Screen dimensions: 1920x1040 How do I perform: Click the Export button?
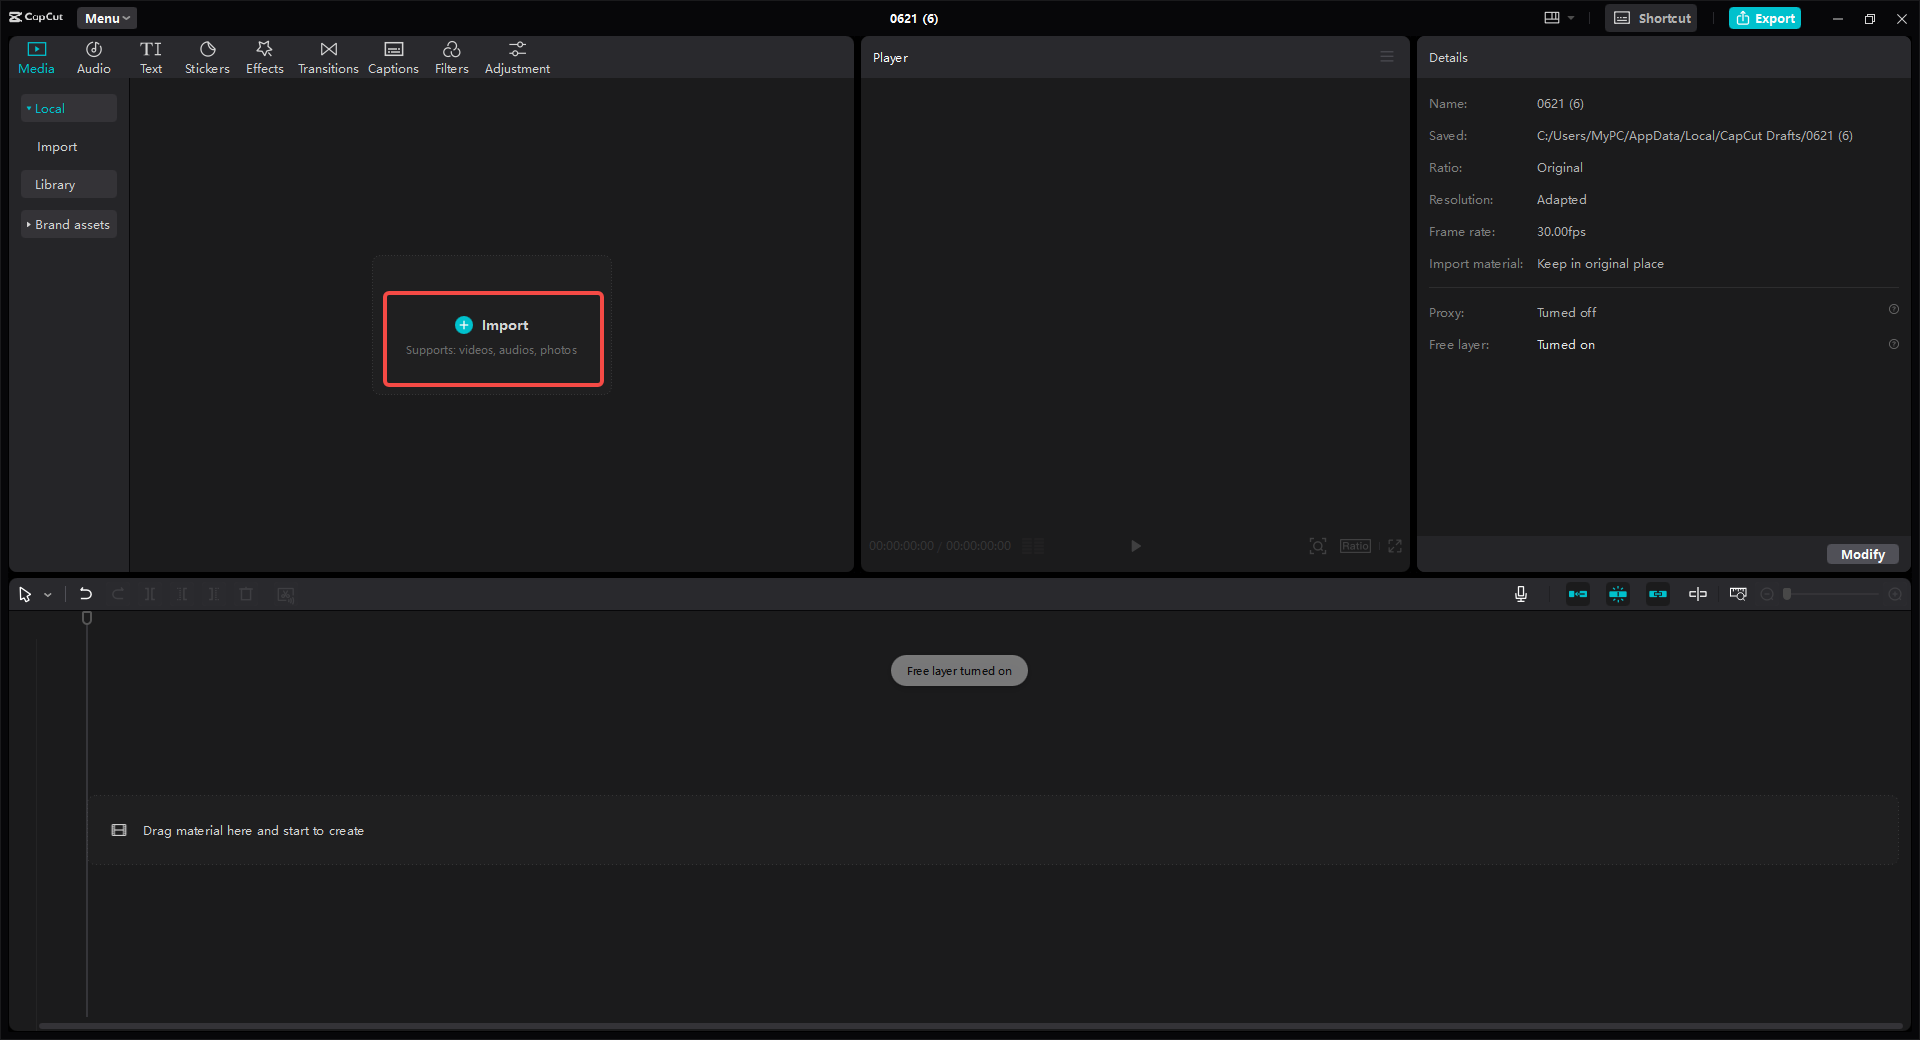pos(1765,18)
